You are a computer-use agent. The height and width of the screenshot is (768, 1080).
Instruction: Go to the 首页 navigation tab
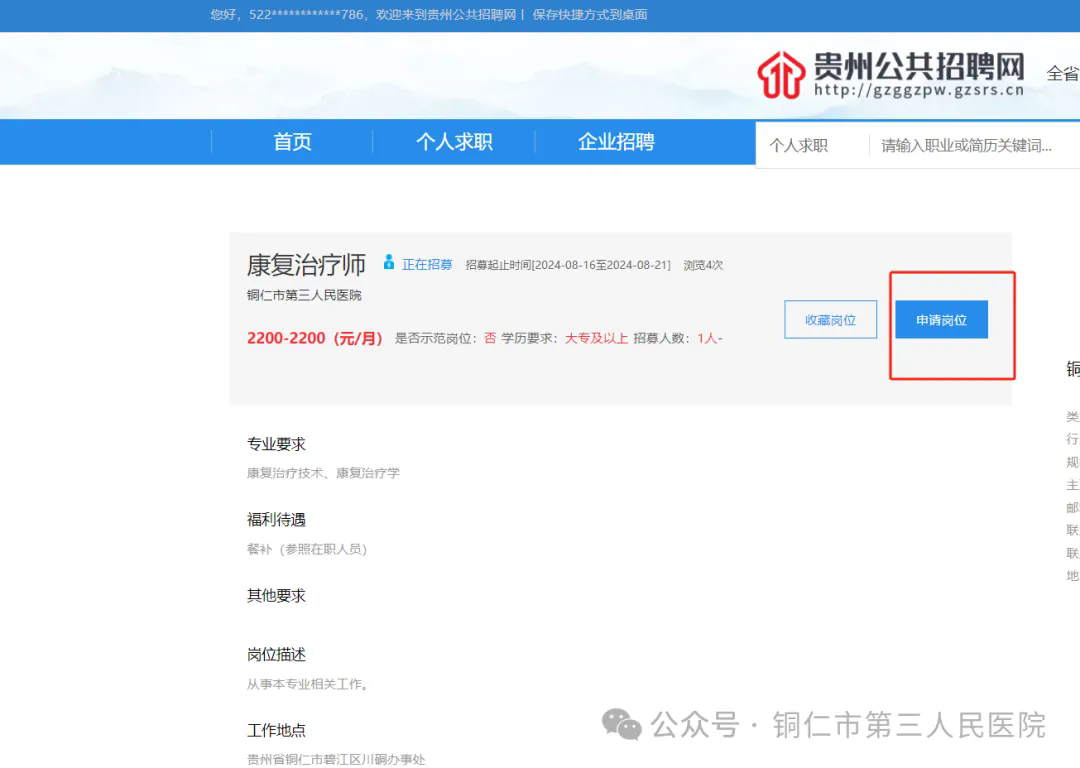click(292, 142)
